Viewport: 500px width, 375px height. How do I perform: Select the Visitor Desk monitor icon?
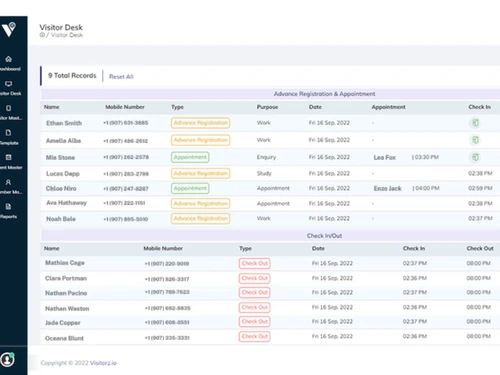8,84
